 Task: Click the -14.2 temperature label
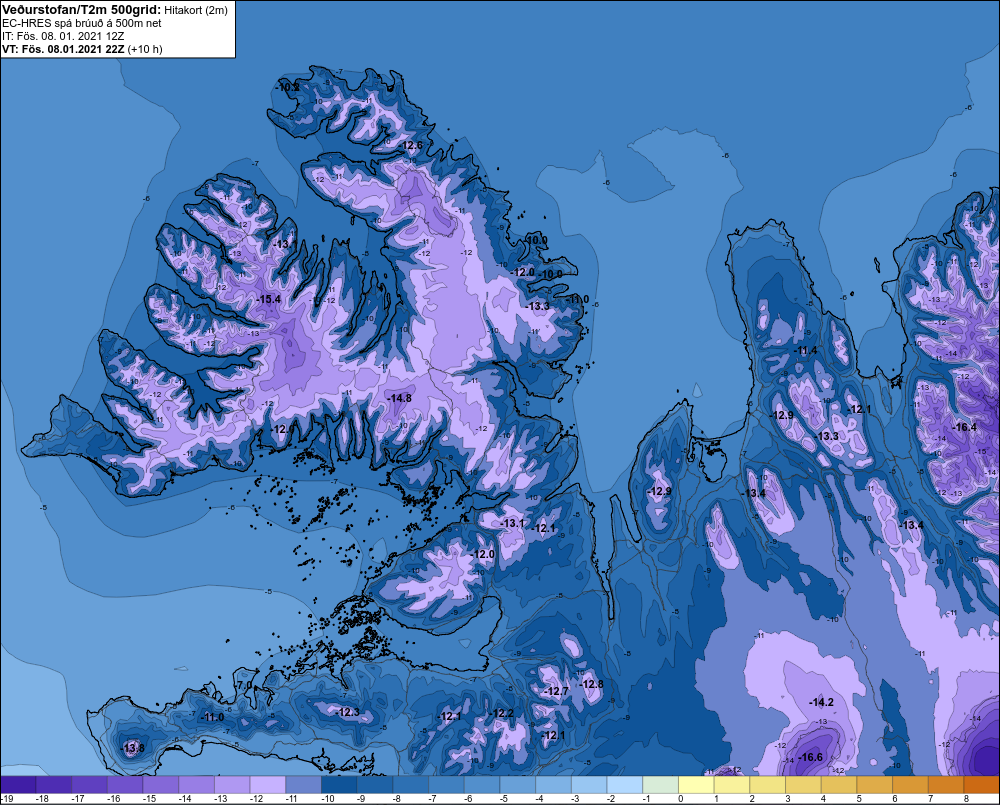821,702
